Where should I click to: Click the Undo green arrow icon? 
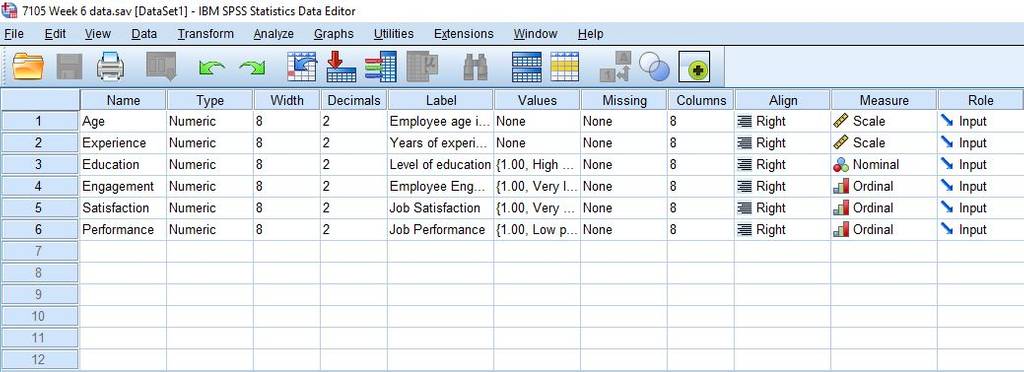tap(212, 67)
